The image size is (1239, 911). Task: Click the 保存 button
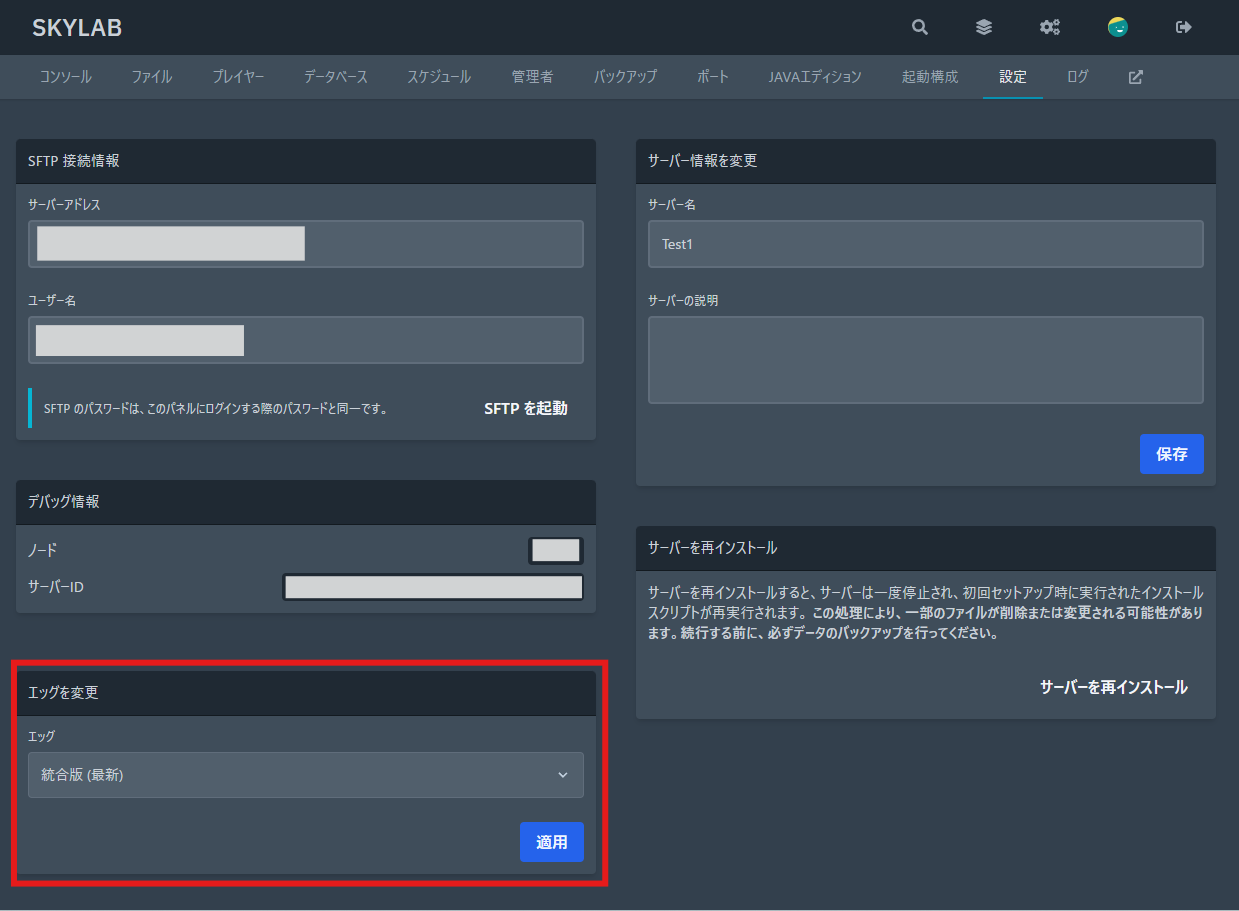(x=1171, y=454)
